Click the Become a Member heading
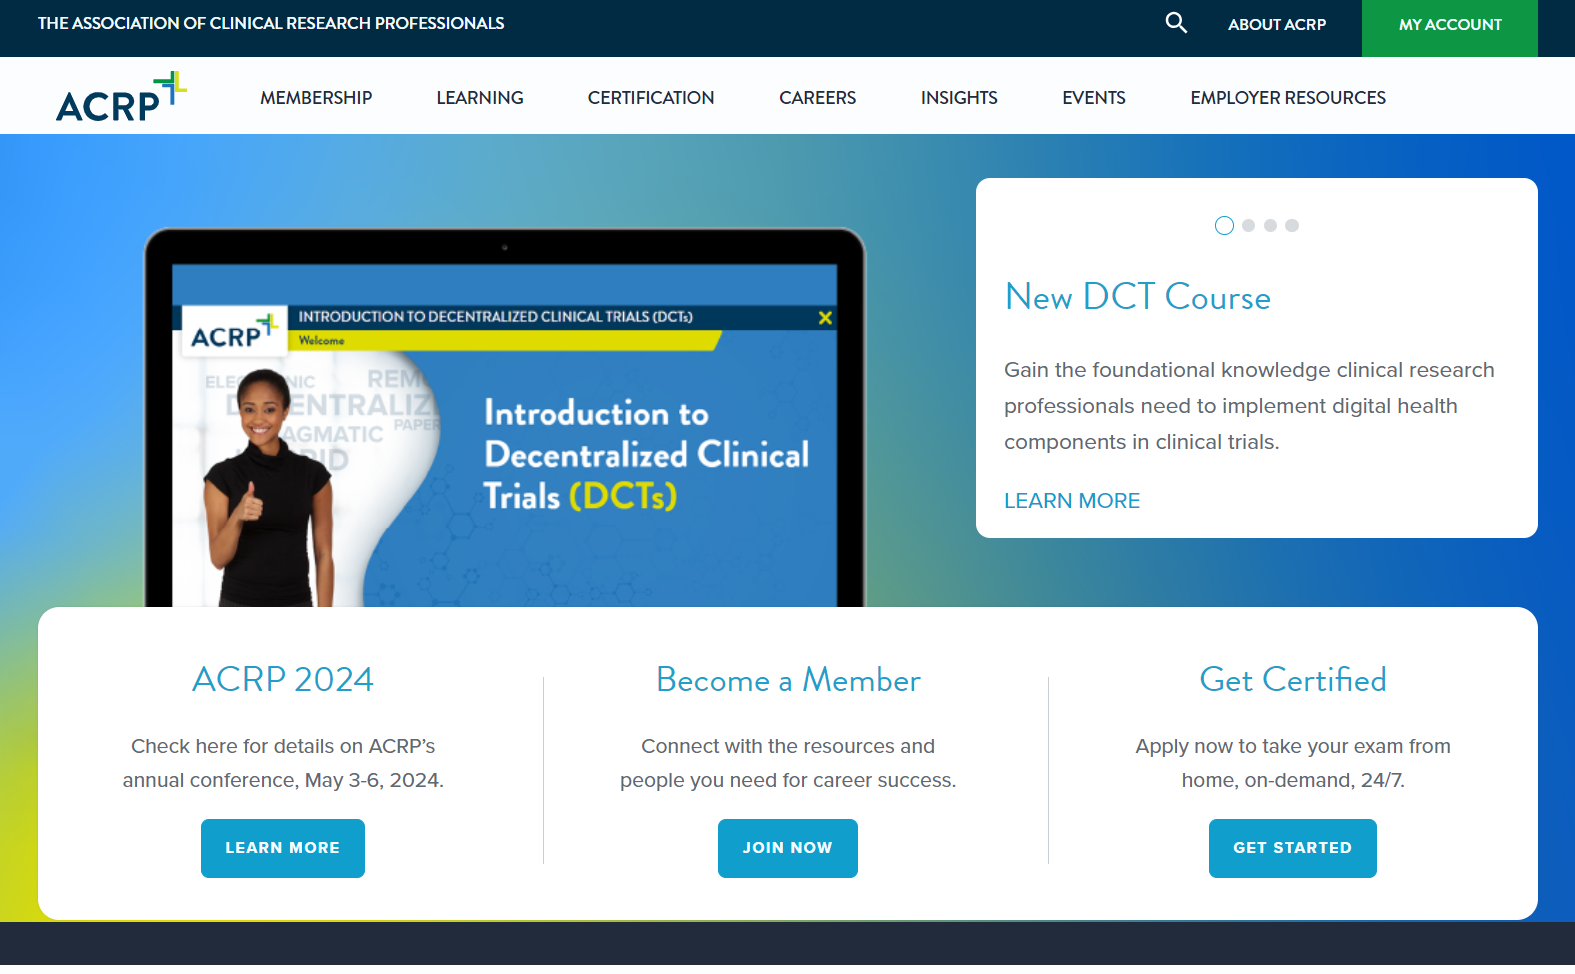 pos(788,680)
